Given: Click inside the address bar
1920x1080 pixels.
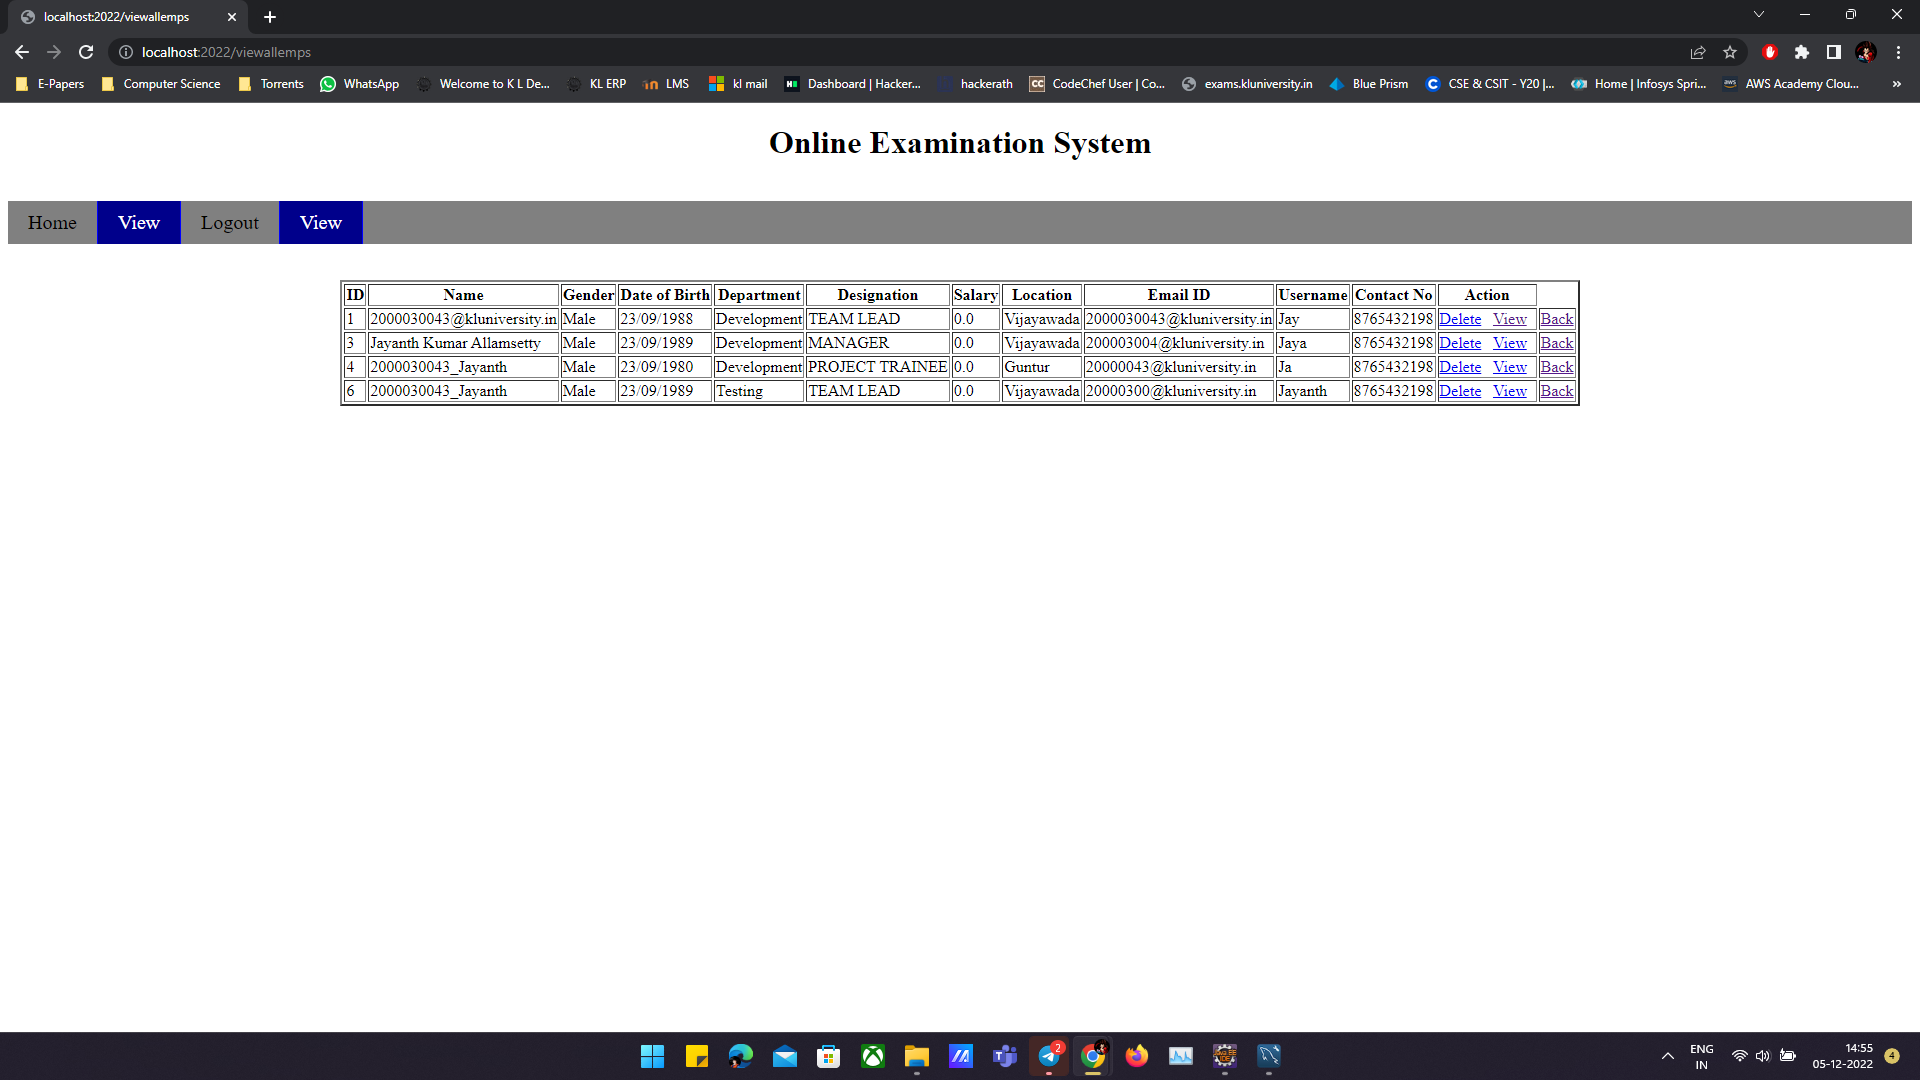Looking at the screenshot, I should (400, 52).
